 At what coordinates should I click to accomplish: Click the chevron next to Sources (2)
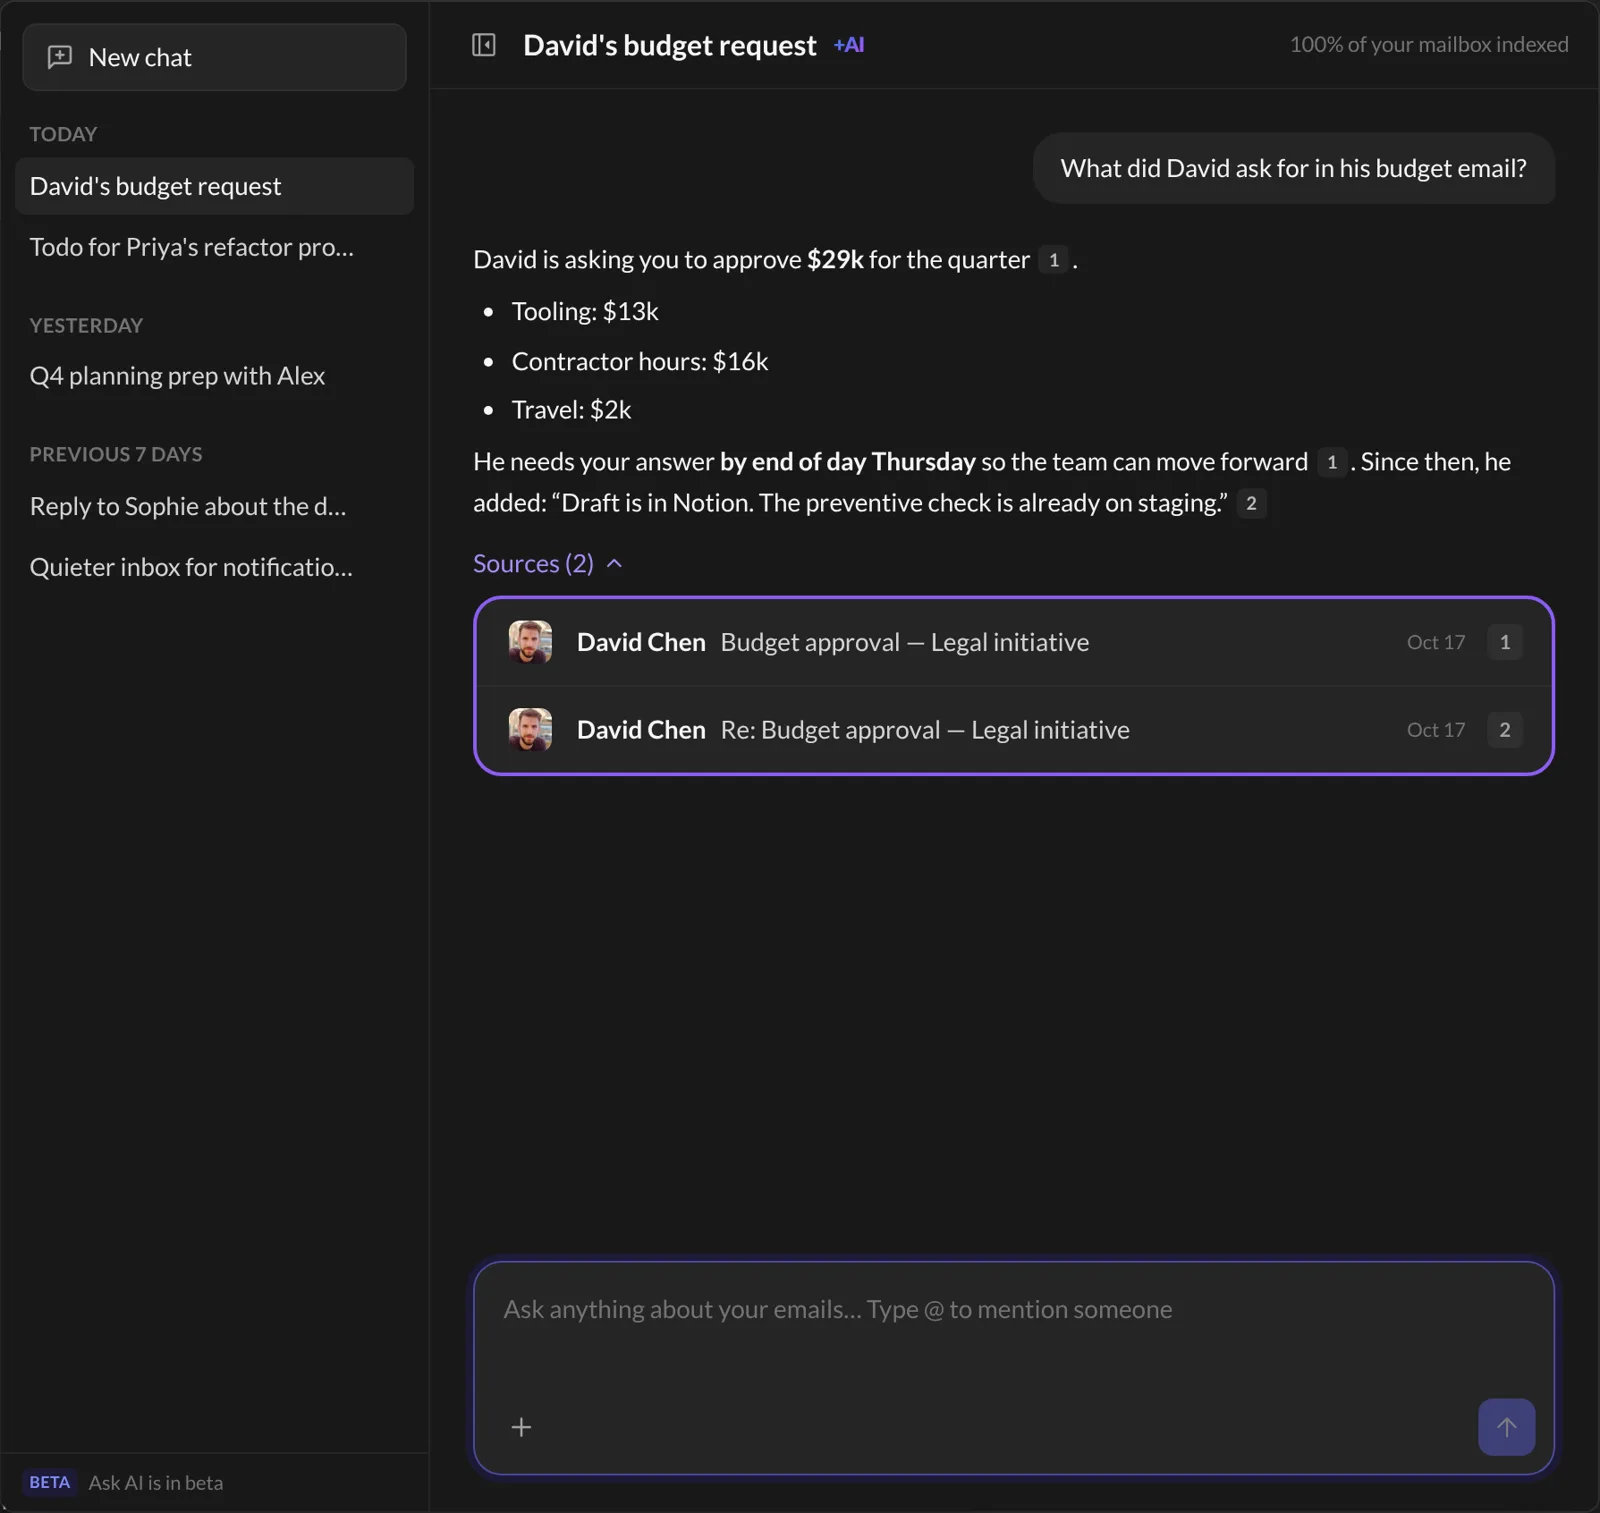coord(615,564)
